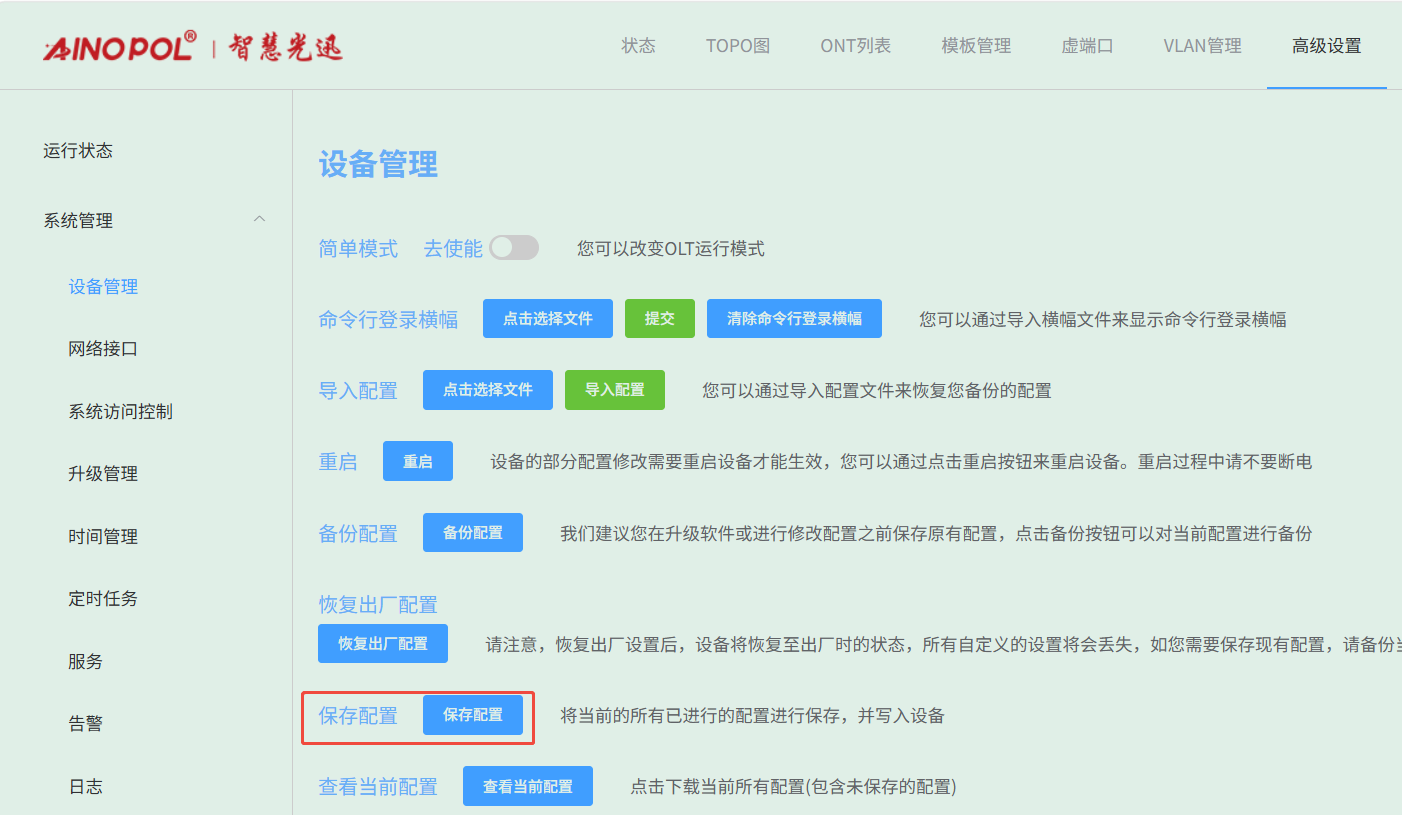Image resolution: width=1402 pixels, height=815 pixels.
Task: Choose file for 命令行登录横幅
Action: coord(548,319)
